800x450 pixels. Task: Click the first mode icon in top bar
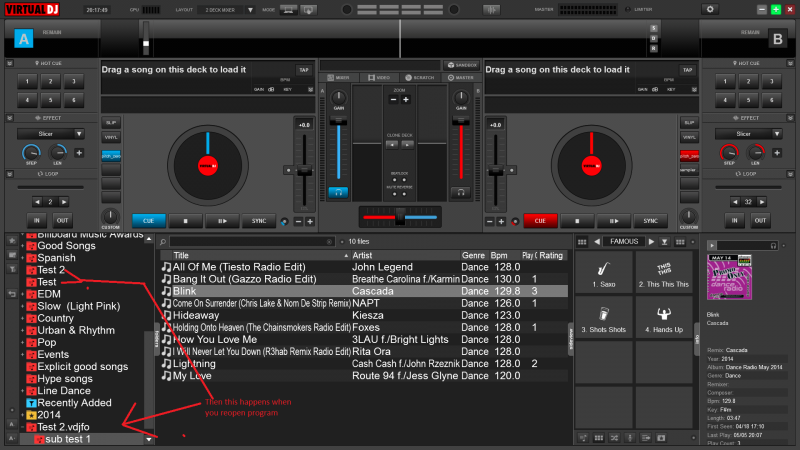point(288,10)
